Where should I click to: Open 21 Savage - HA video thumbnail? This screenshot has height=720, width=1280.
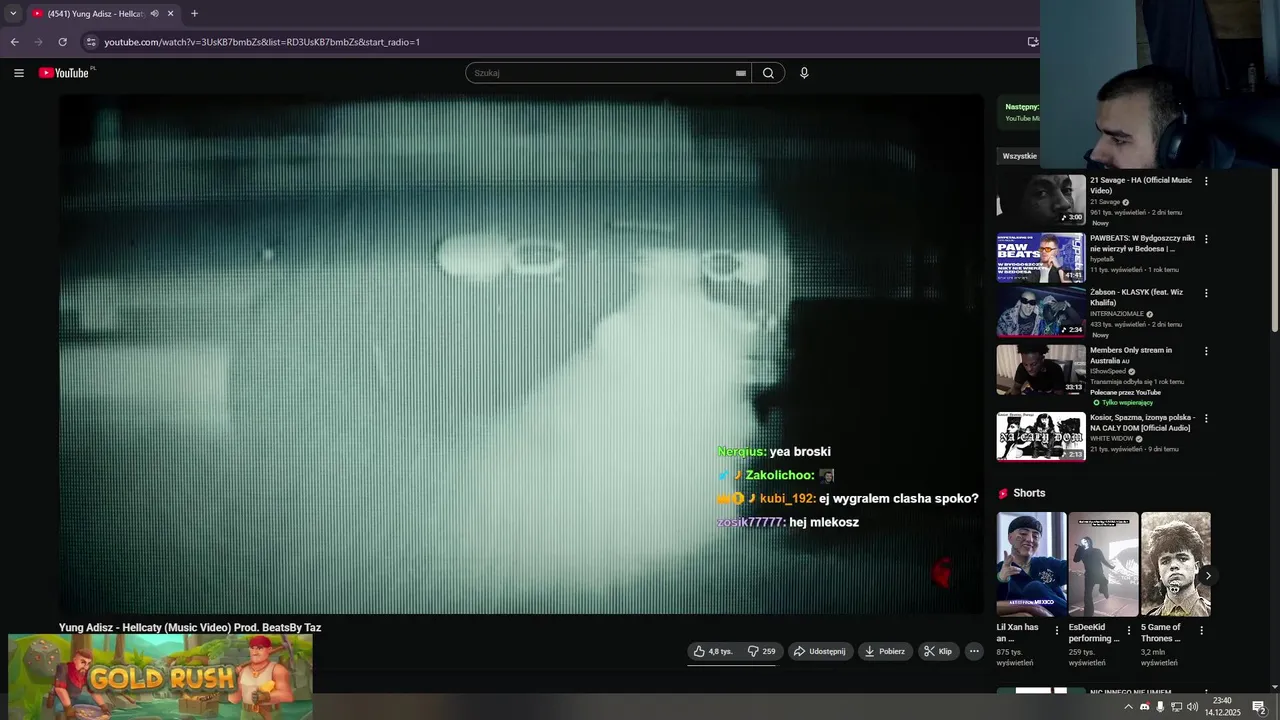pyautogui.click(x=1041, y=200)
